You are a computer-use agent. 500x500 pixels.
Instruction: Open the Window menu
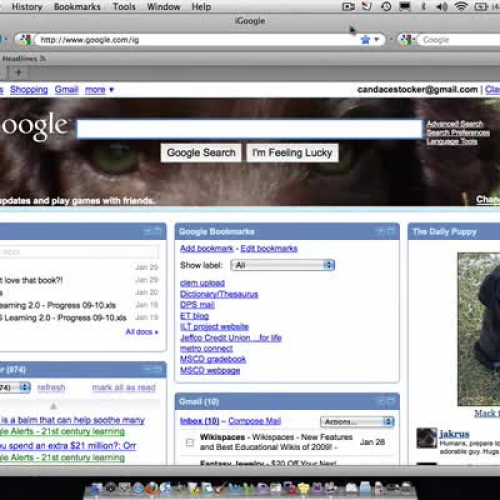click(x=164, y=7)
